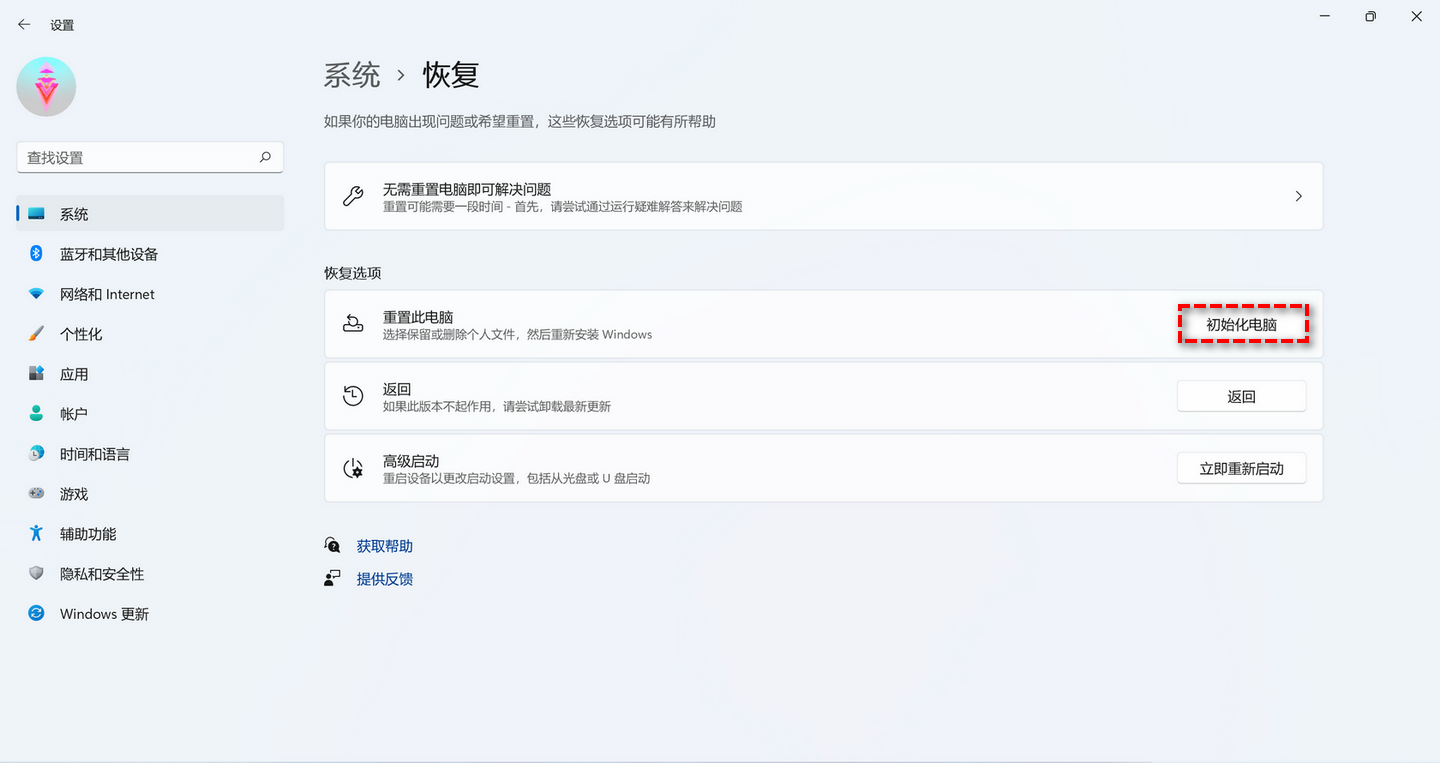Image resolution: width=1440 pixels, height=763 pixels.
Task: Select the 时间和语言 clock icon
Action: (x=36, y=453)
